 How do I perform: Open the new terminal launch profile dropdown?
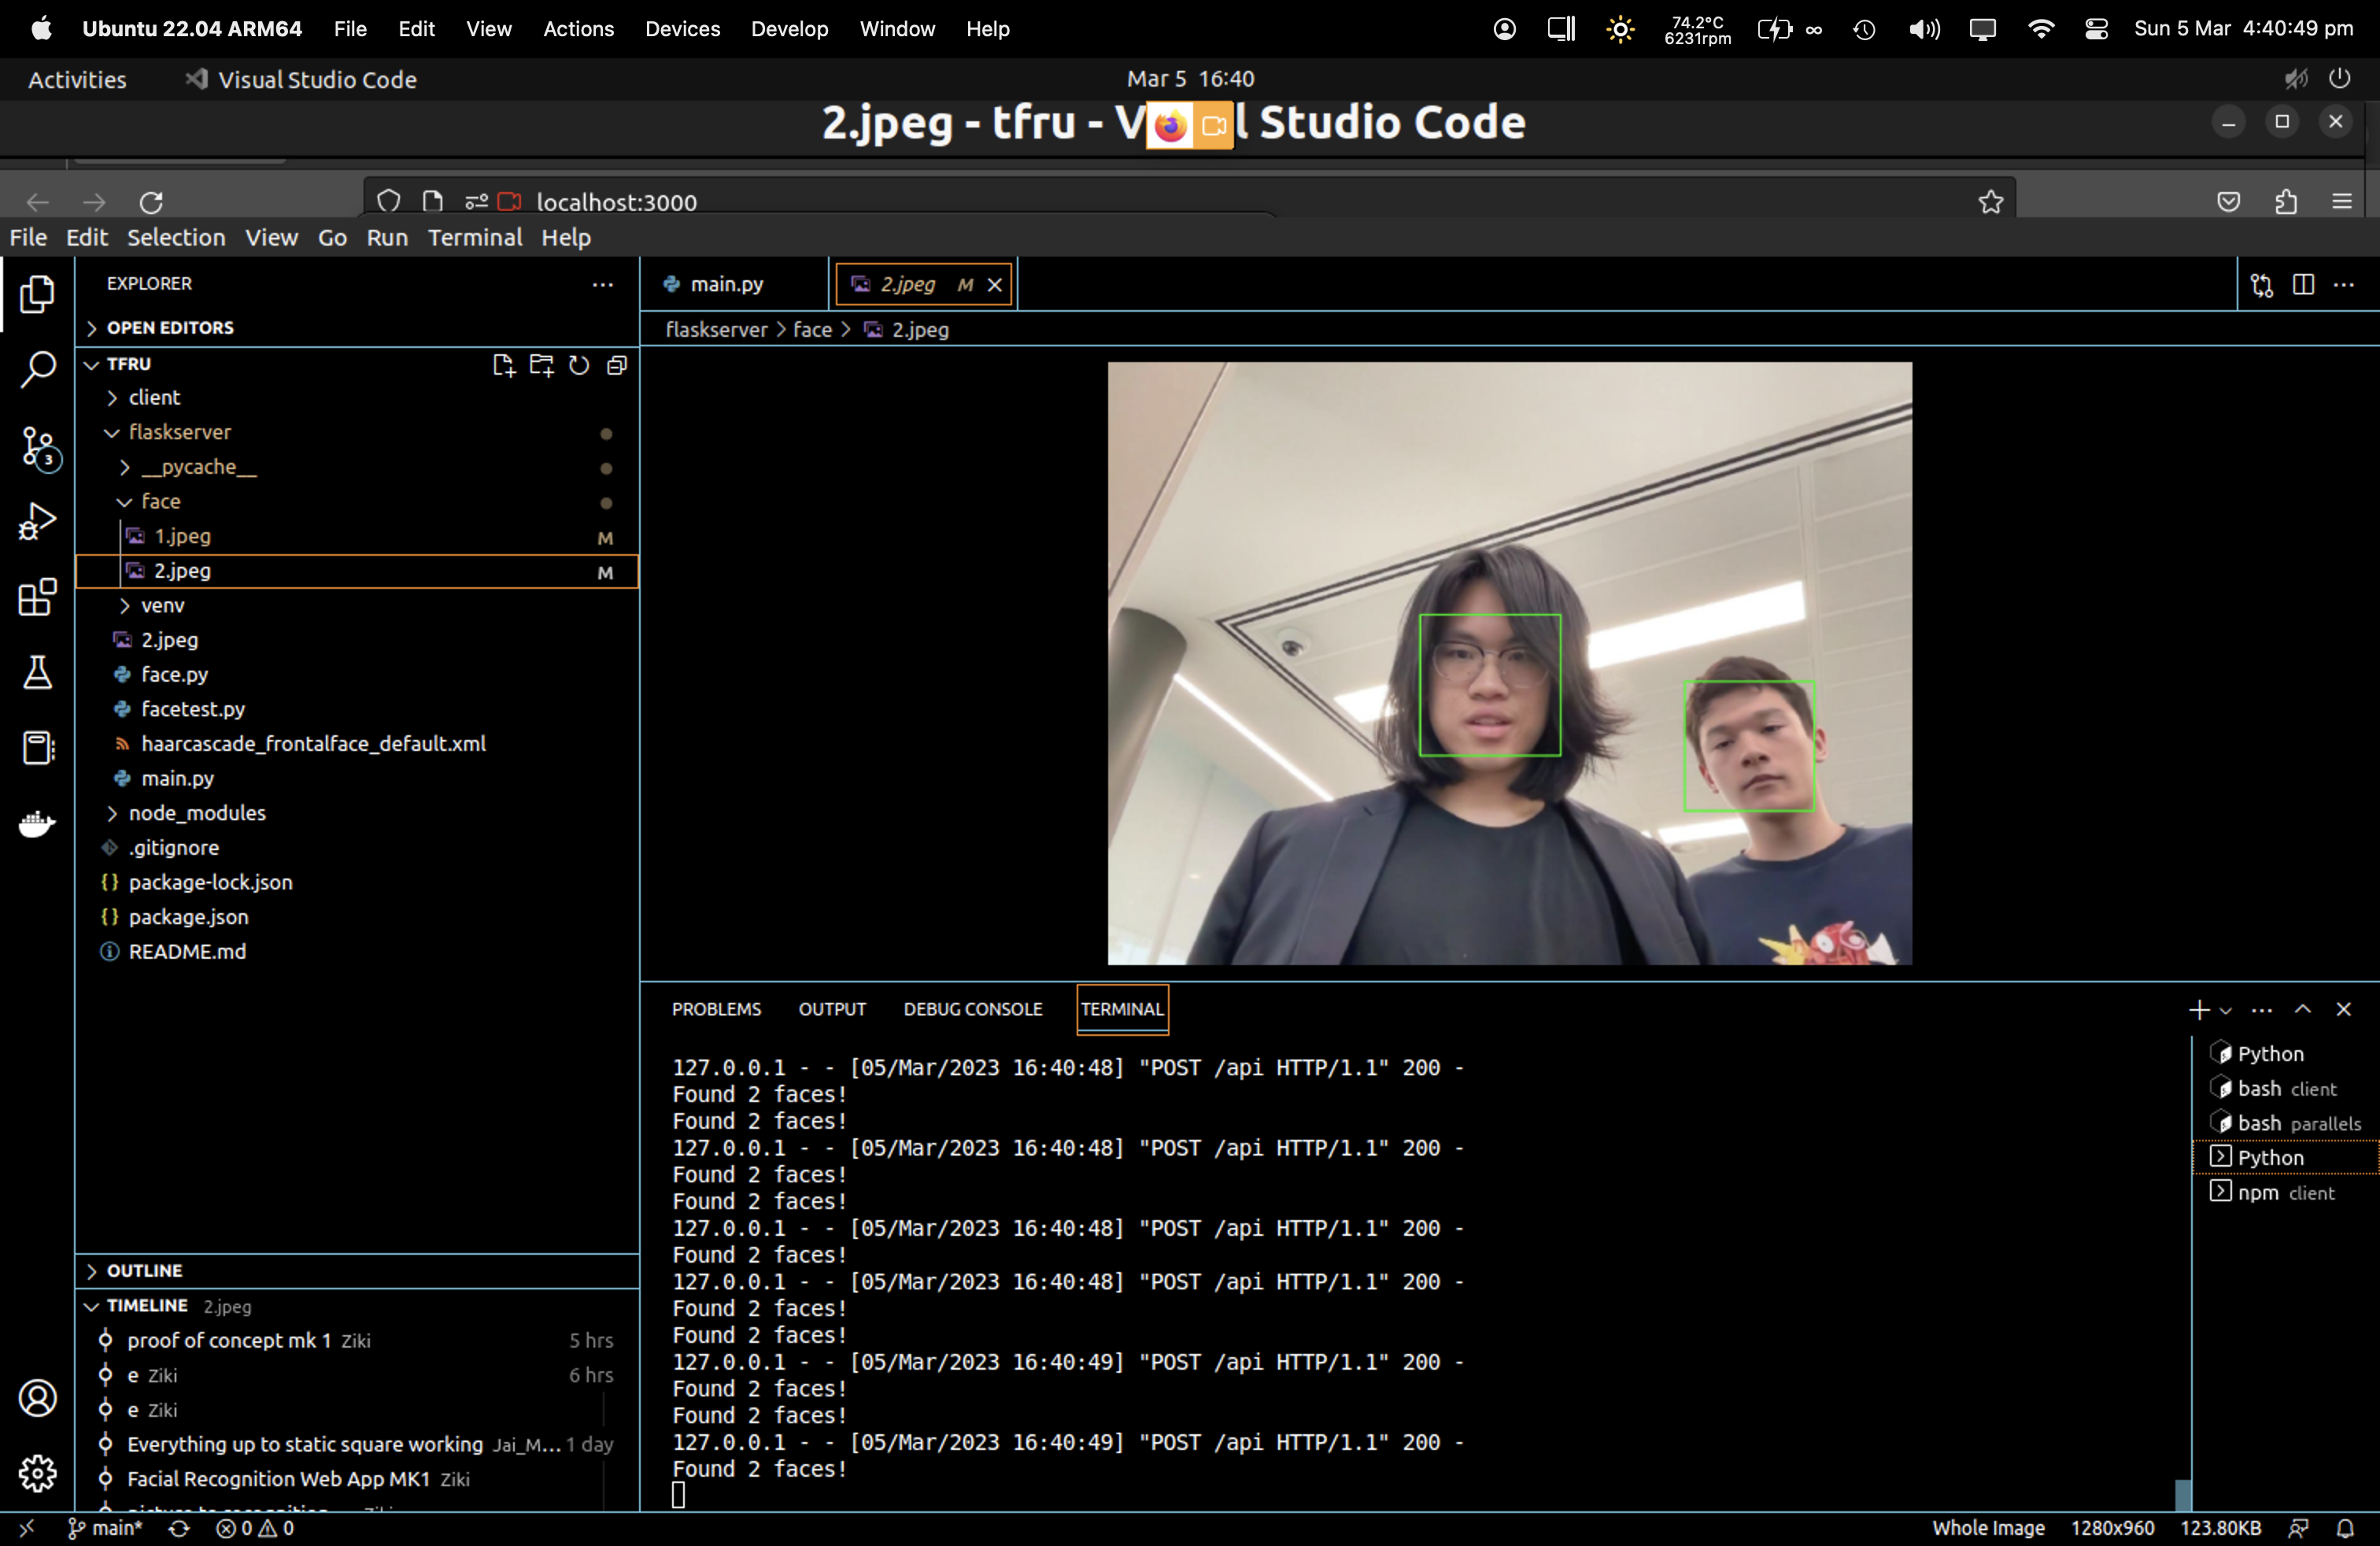point(2225,1010)
